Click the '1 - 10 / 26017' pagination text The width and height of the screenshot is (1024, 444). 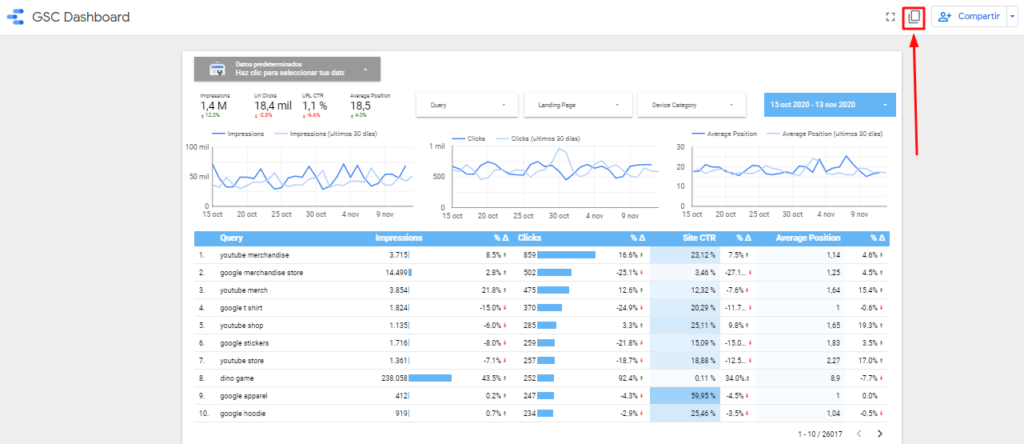[x=820, y=434]
